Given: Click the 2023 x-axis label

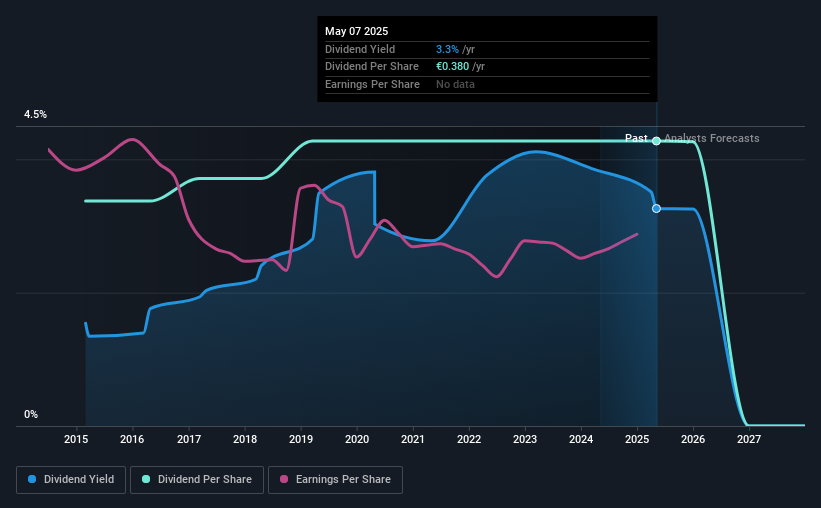Looking at the screenshot, I should point(525,439).
